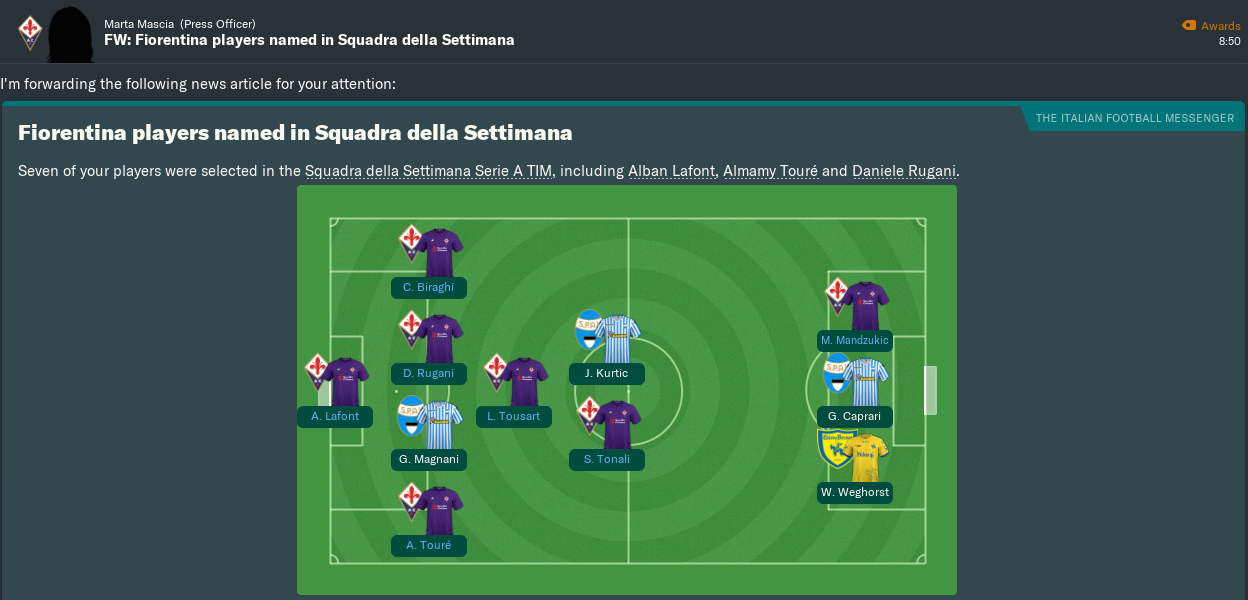Click A. Touré's purple shirt icon
The height and width of the screenshot is (600, 1248).
pos(440,511)
